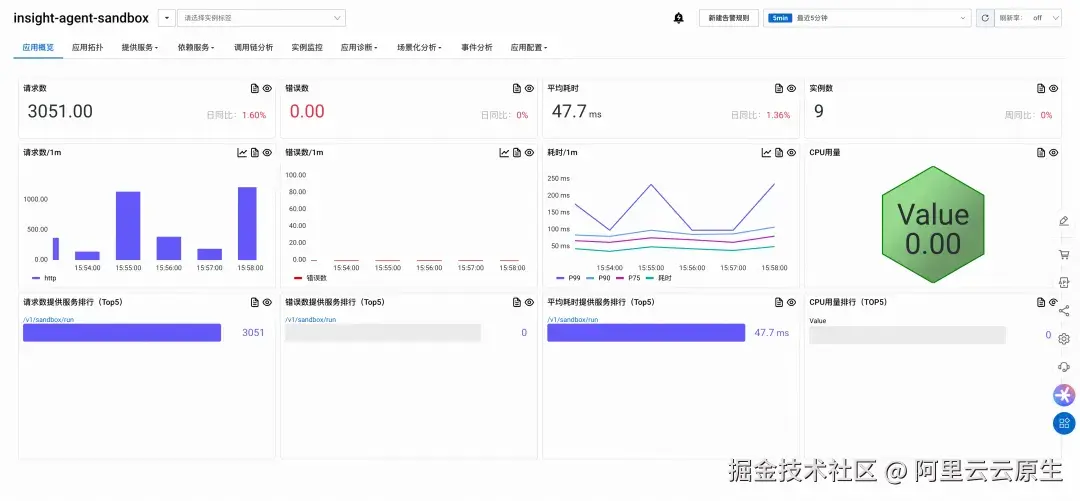Click the share sidebar icon
Image resolution: width=1080 pixels, height=501 pixels.
click(x=1064, y=311)
